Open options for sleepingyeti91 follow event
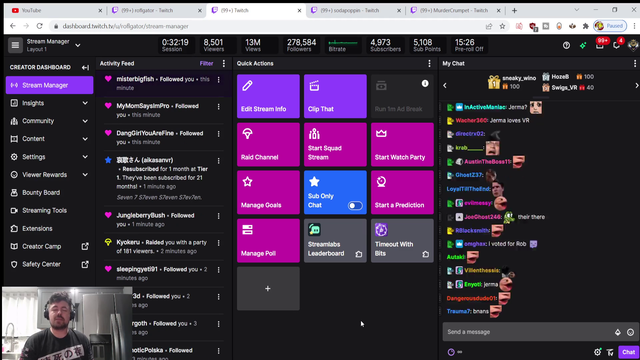The height and width of the screenshot is (360, 640). [x=219, y=270]
